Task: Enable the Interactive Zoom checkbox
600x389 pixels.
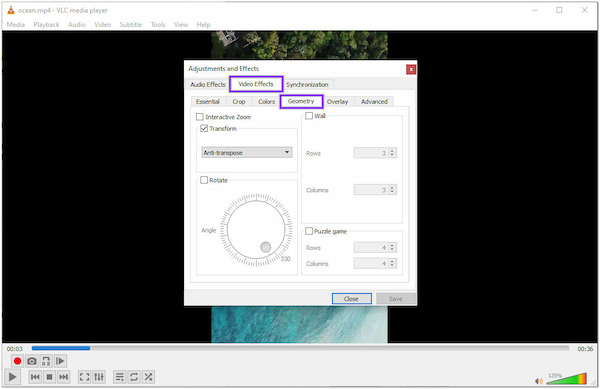Action: pos(200,117)
